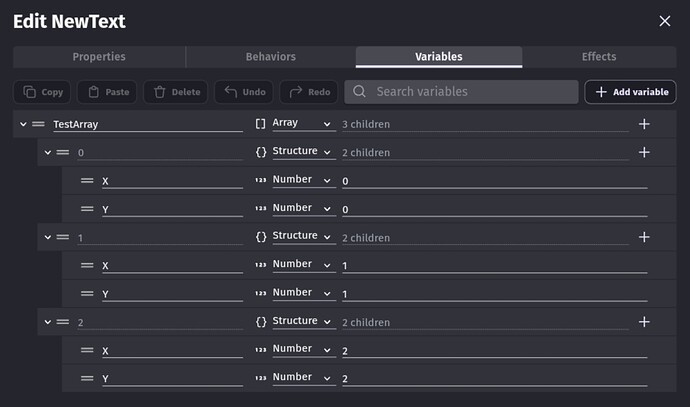Click drag handle of X in element 0

pos(87,180)
